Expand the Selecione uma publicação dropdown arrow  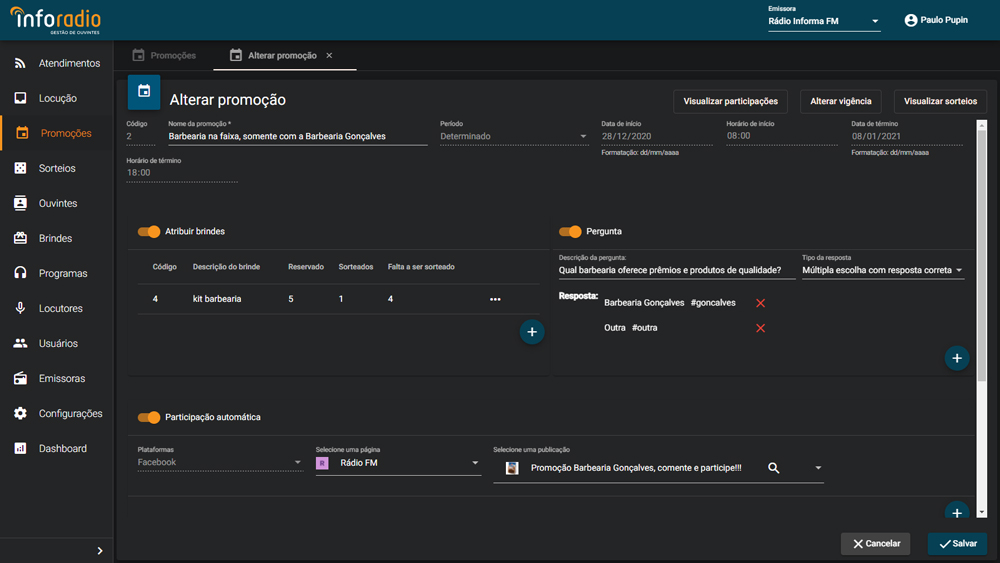(x=818, y=468)
